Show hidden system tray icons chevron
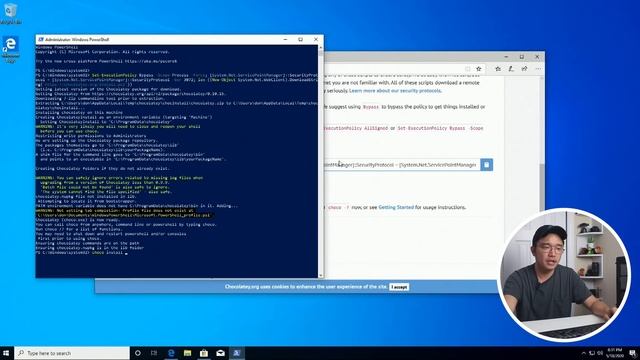The image size is (640, 360). (x=583, y=353)
